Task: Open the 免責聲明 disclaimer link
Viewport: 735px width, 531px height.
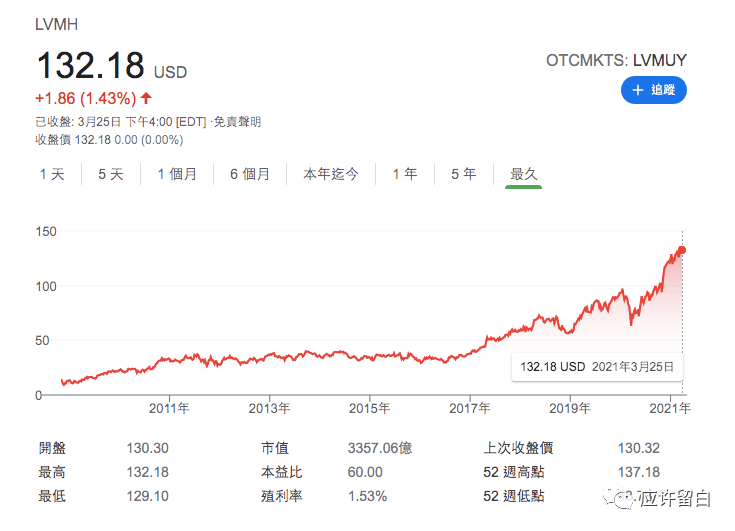Action: tap(240, 122)
